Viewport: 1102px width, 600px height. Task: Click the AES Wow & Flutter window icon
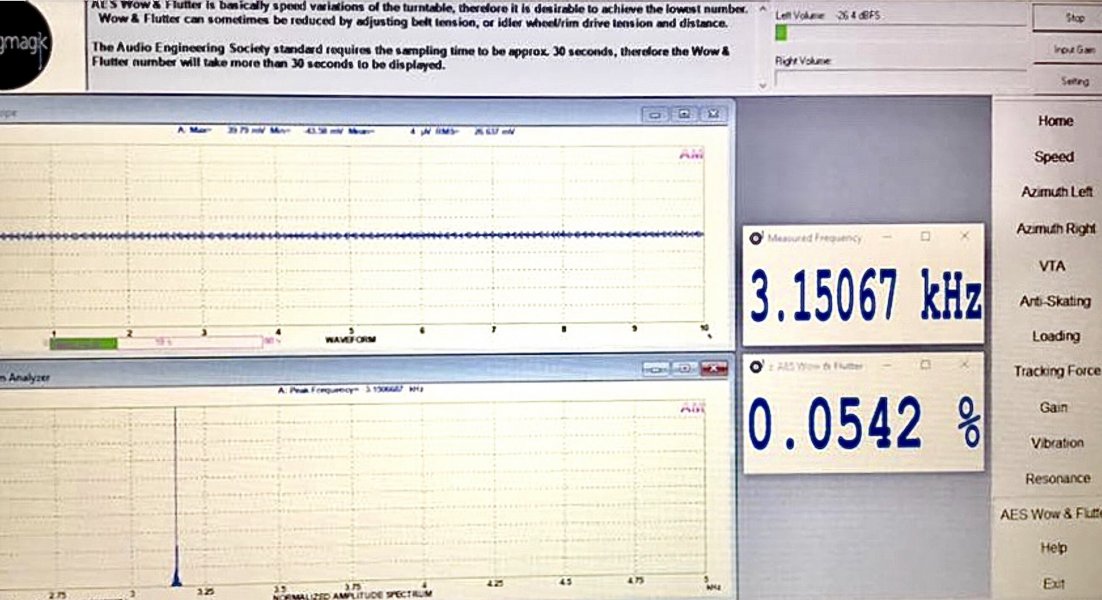[757, 366]
